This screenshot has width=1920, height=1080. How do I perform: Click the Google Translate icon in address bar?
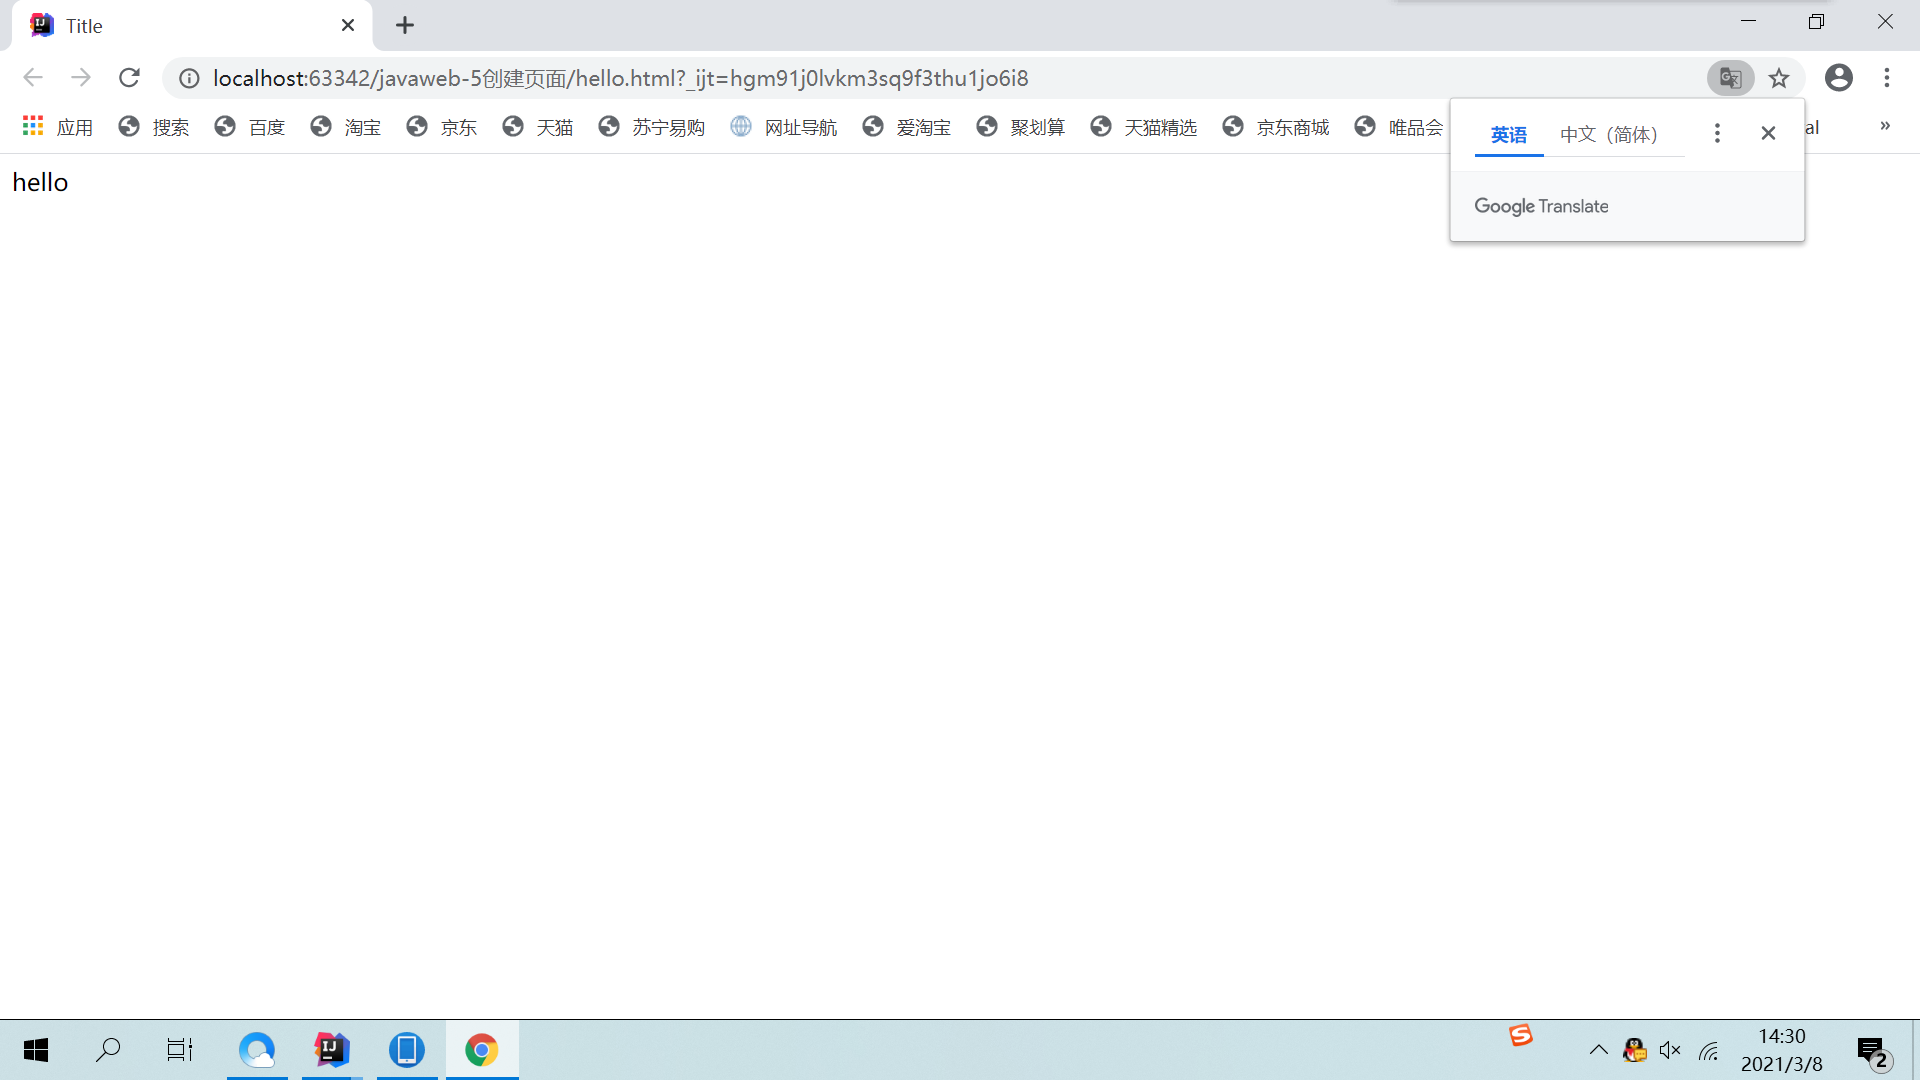(x=1730, y=78)
